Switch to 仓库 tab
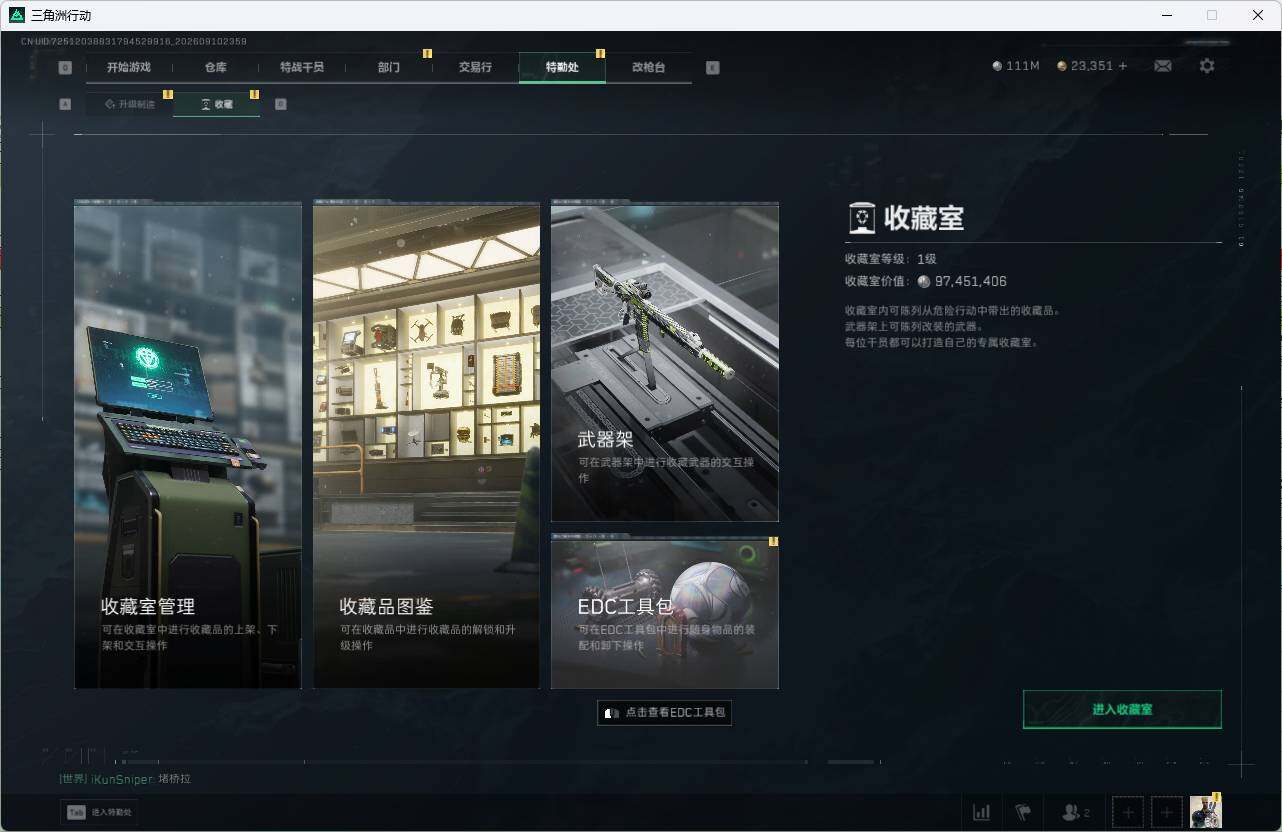This screenshot has height=832, width=1282. pos(215,67)
